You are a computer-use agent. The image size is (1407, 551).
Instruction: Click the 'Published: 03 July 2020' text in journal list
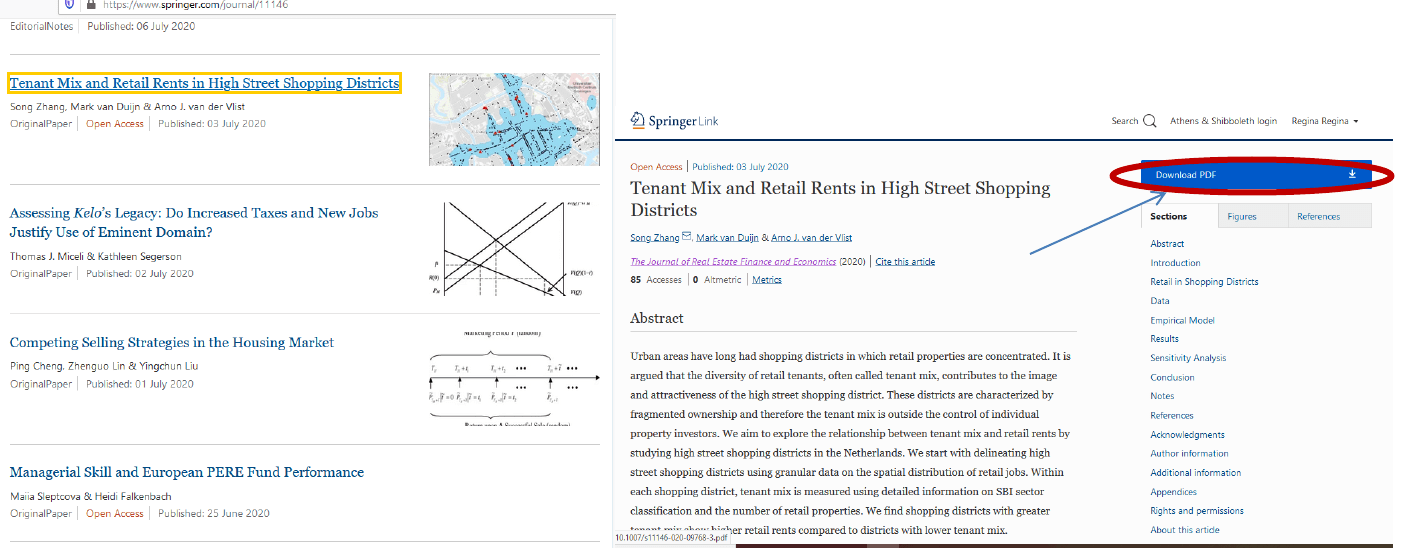pos(212,124)
